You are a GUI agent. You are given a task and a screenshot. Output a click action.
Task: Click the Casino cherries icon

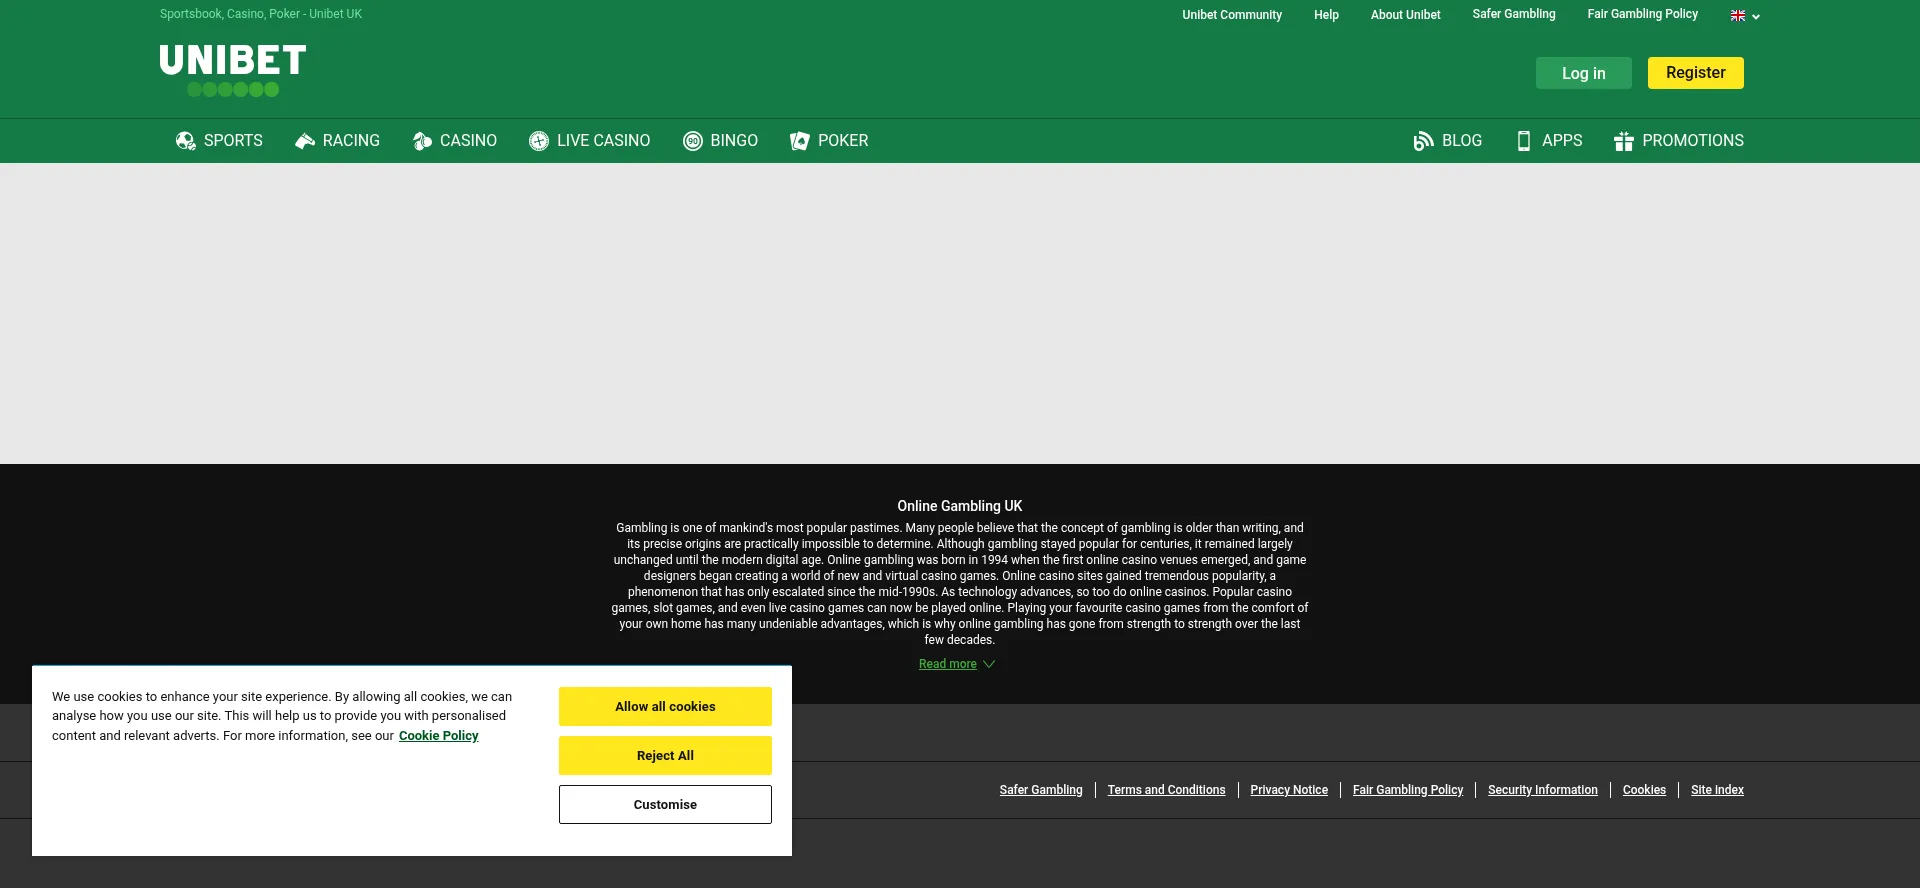point(422,141)
